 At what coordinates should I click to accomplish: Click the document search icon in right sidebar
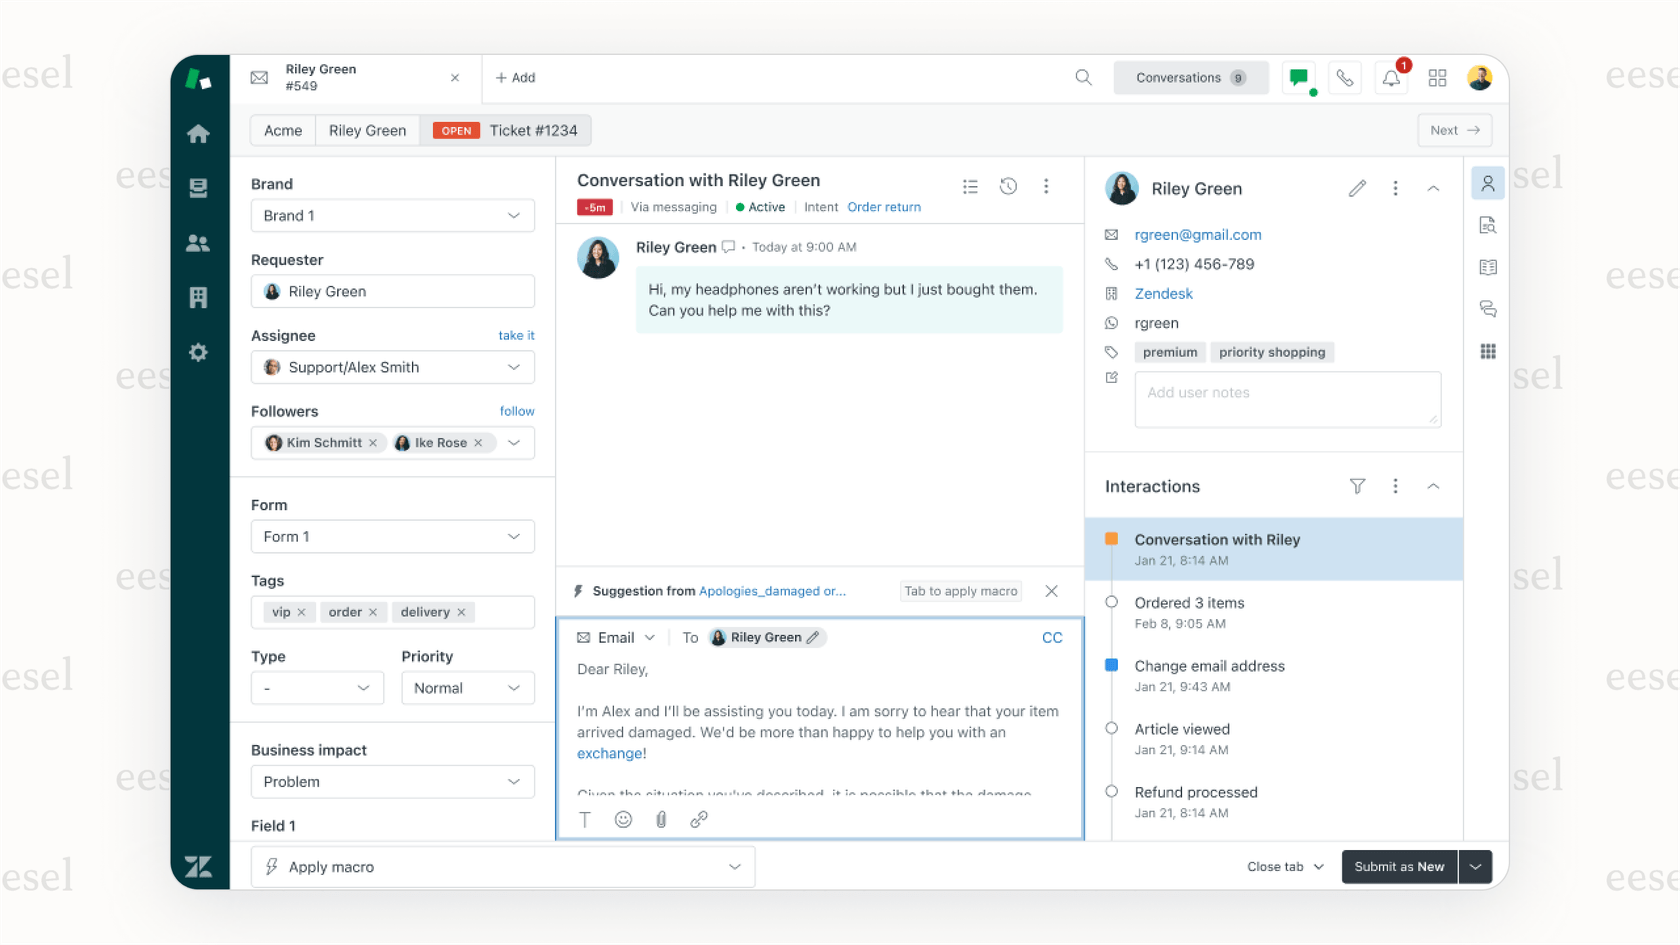[1488, 225]
